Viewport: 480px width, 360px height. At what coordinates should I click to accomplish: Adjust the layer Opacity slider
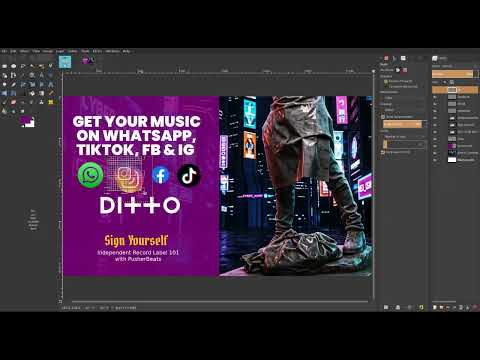452,74
